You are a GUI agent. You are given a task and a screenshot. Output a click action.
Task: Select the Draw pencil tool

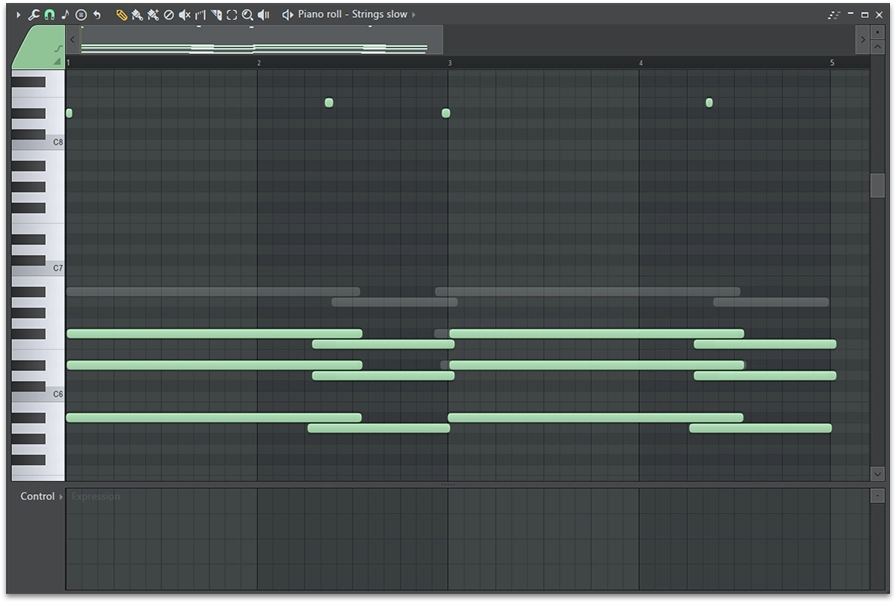pyautogui.click(x=121, y=15)
